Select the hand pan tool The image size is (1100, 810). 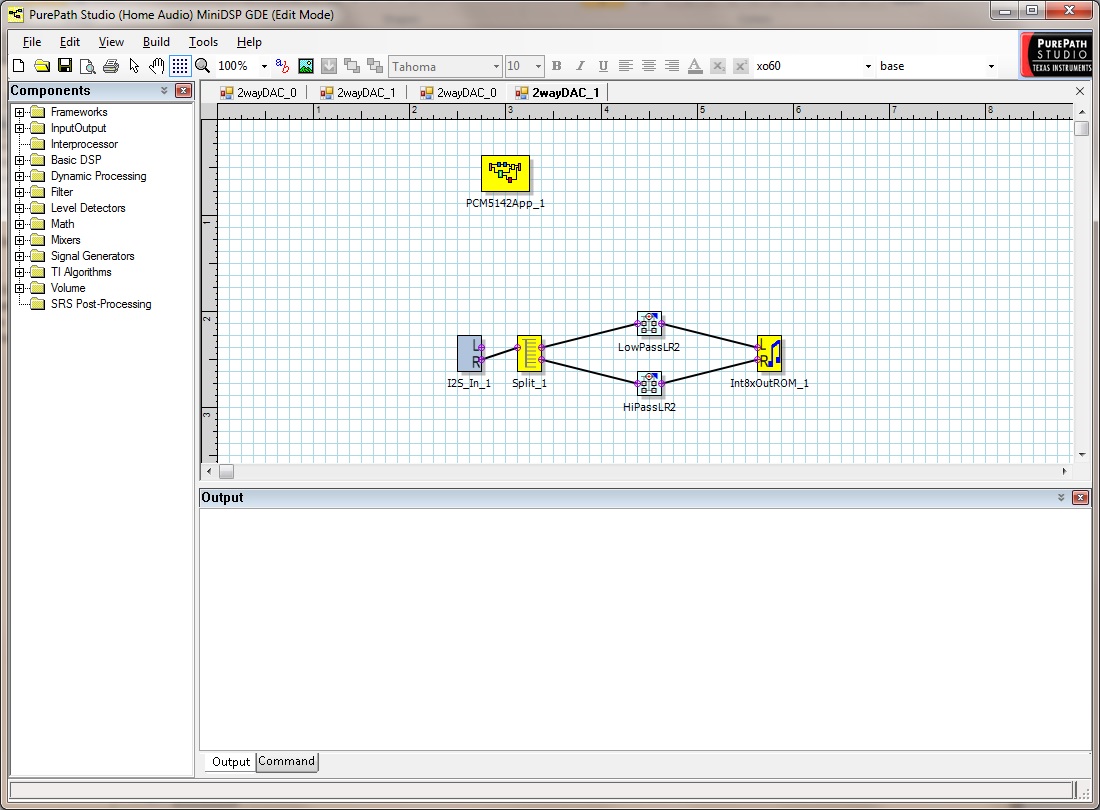[156, 66]
